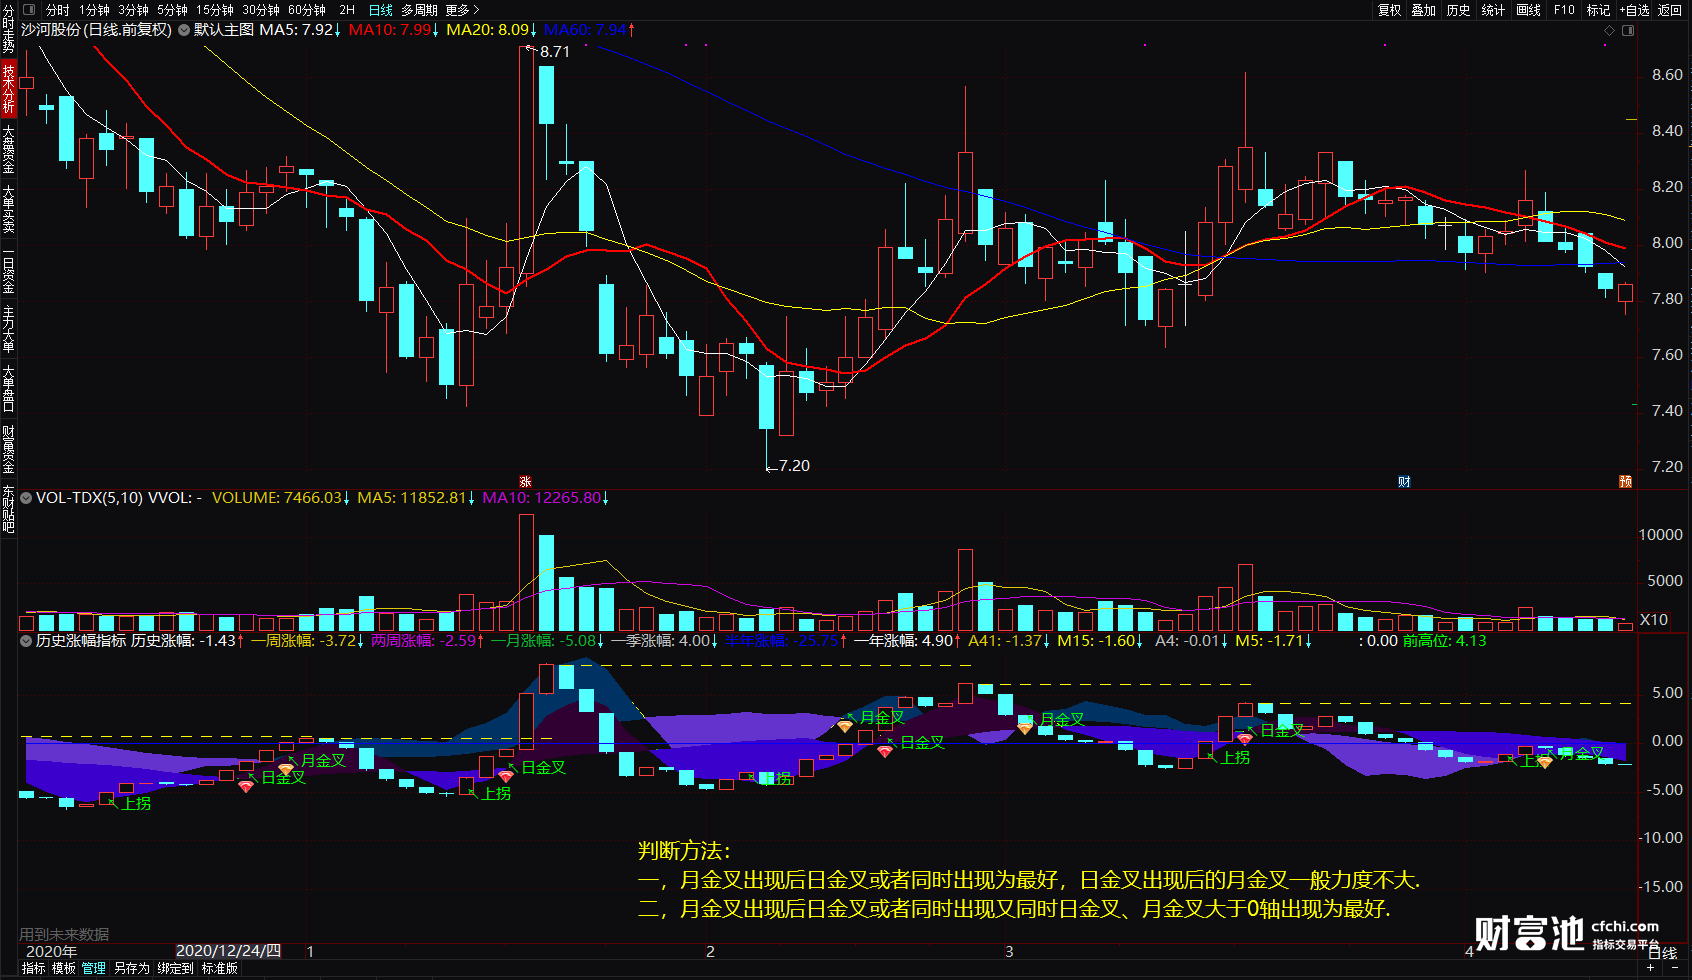
Task: Select the 日线 period
Action: point(381,10)
